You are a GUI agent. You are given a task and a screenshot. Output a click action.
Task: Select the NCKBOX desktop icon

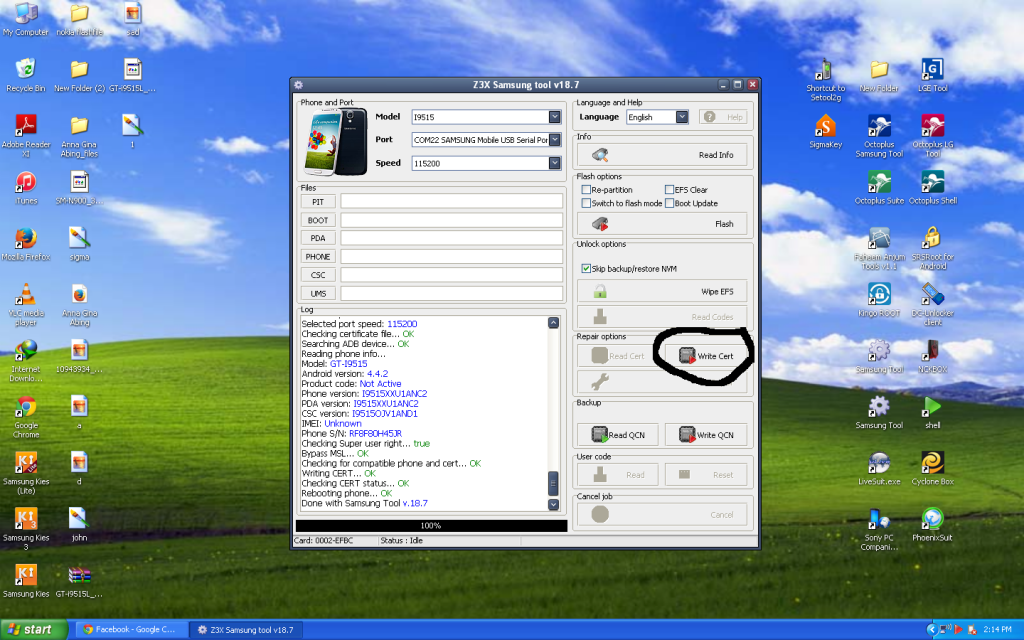pyautogui.click(x=933, y=356)
